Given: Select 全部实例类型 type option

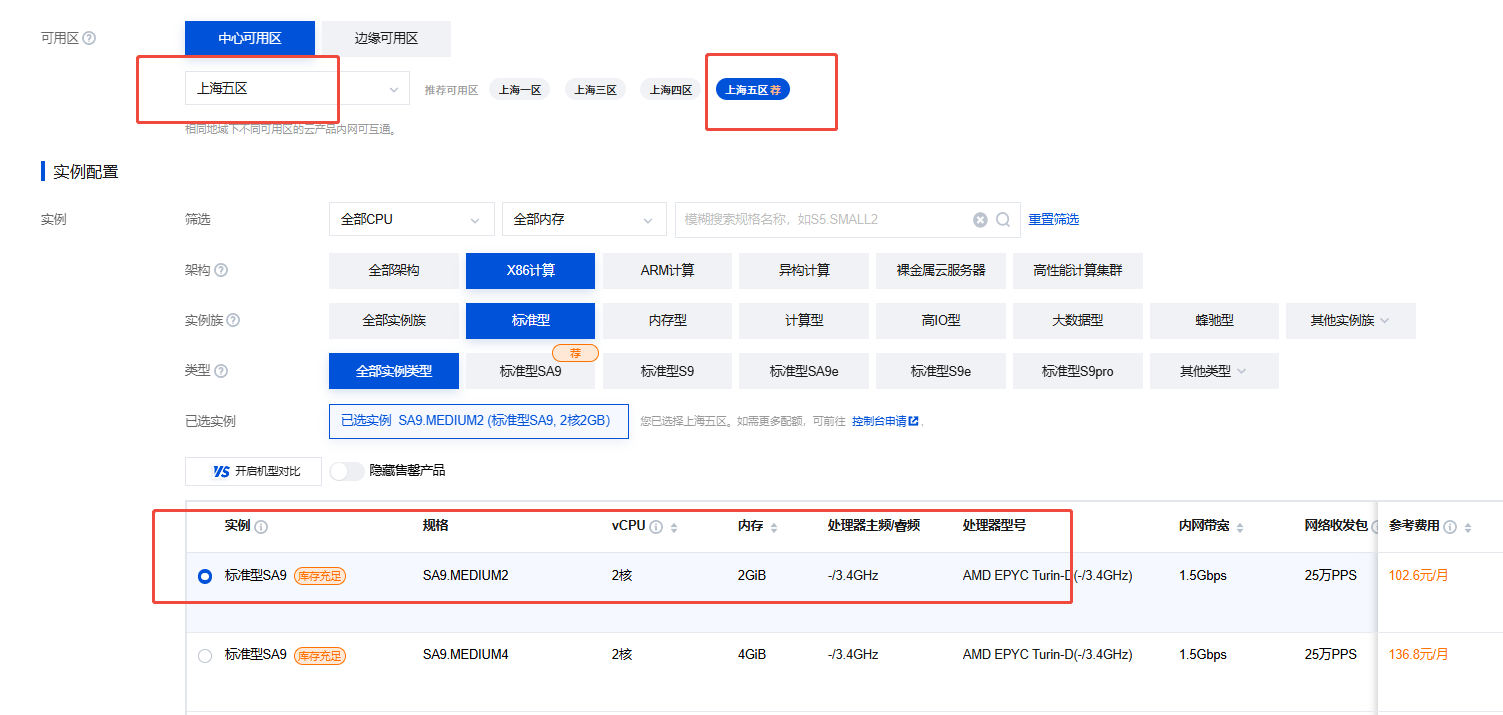Looking at the screenshot, I should pyautogui.click(x=394, y=371).
